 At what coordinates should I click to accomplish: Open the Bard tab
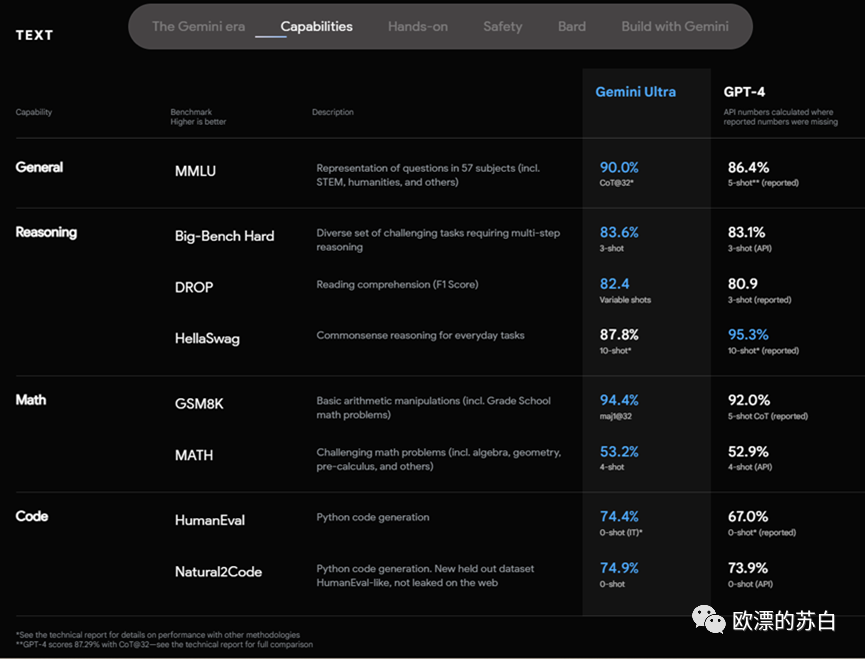click(x=572, y=27)
